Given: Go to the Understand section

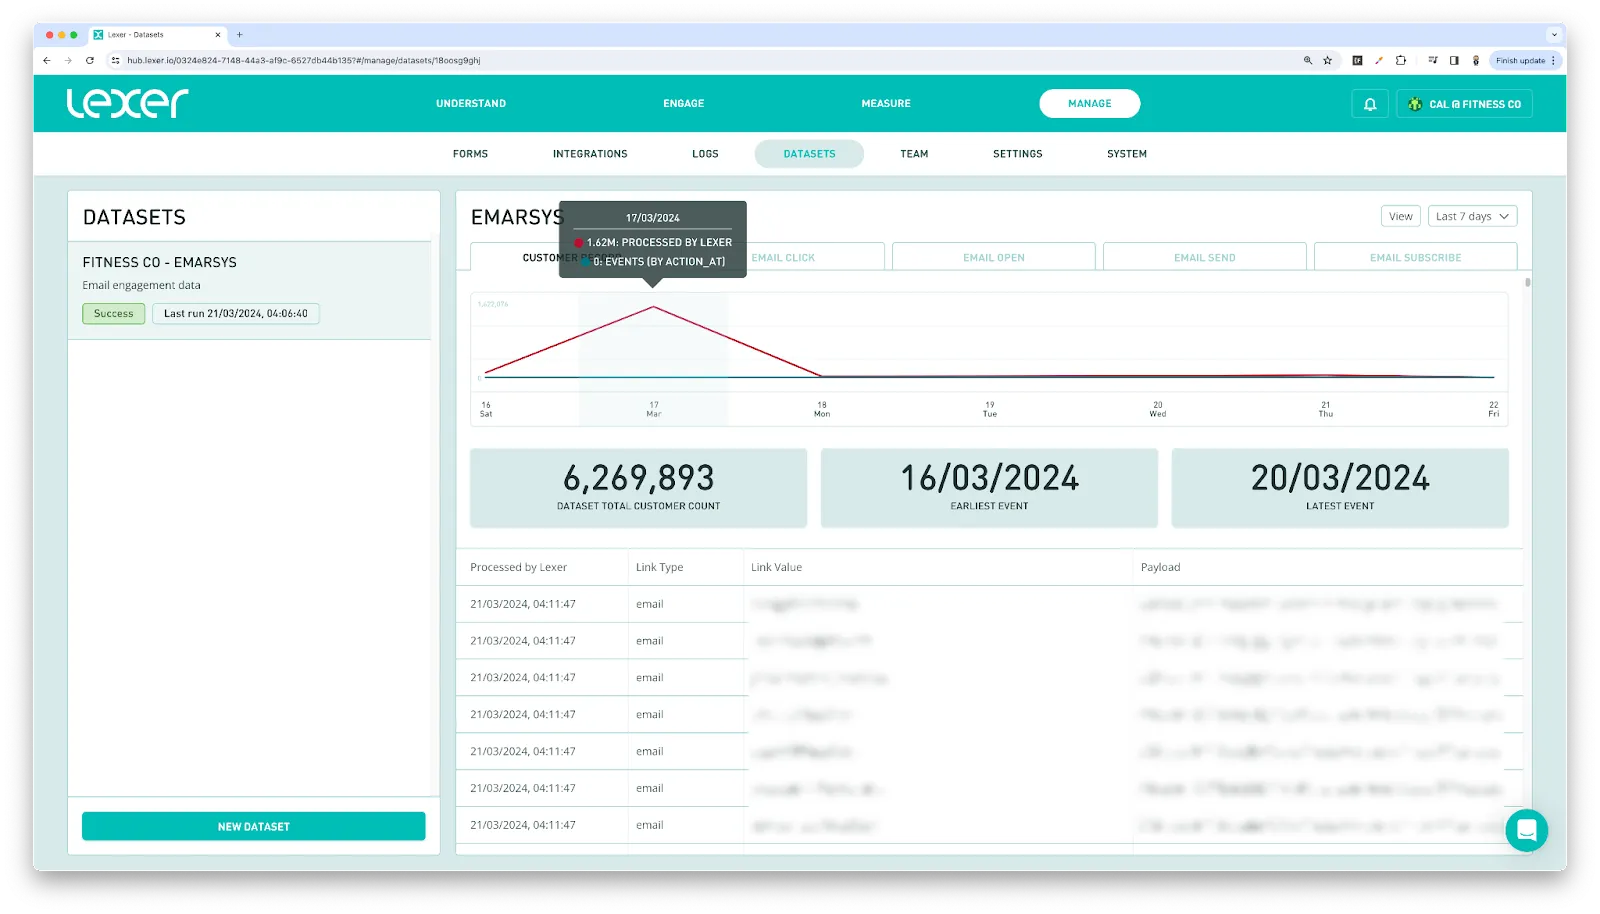Looking at the screenshot, I should click(x=471, y=103).
